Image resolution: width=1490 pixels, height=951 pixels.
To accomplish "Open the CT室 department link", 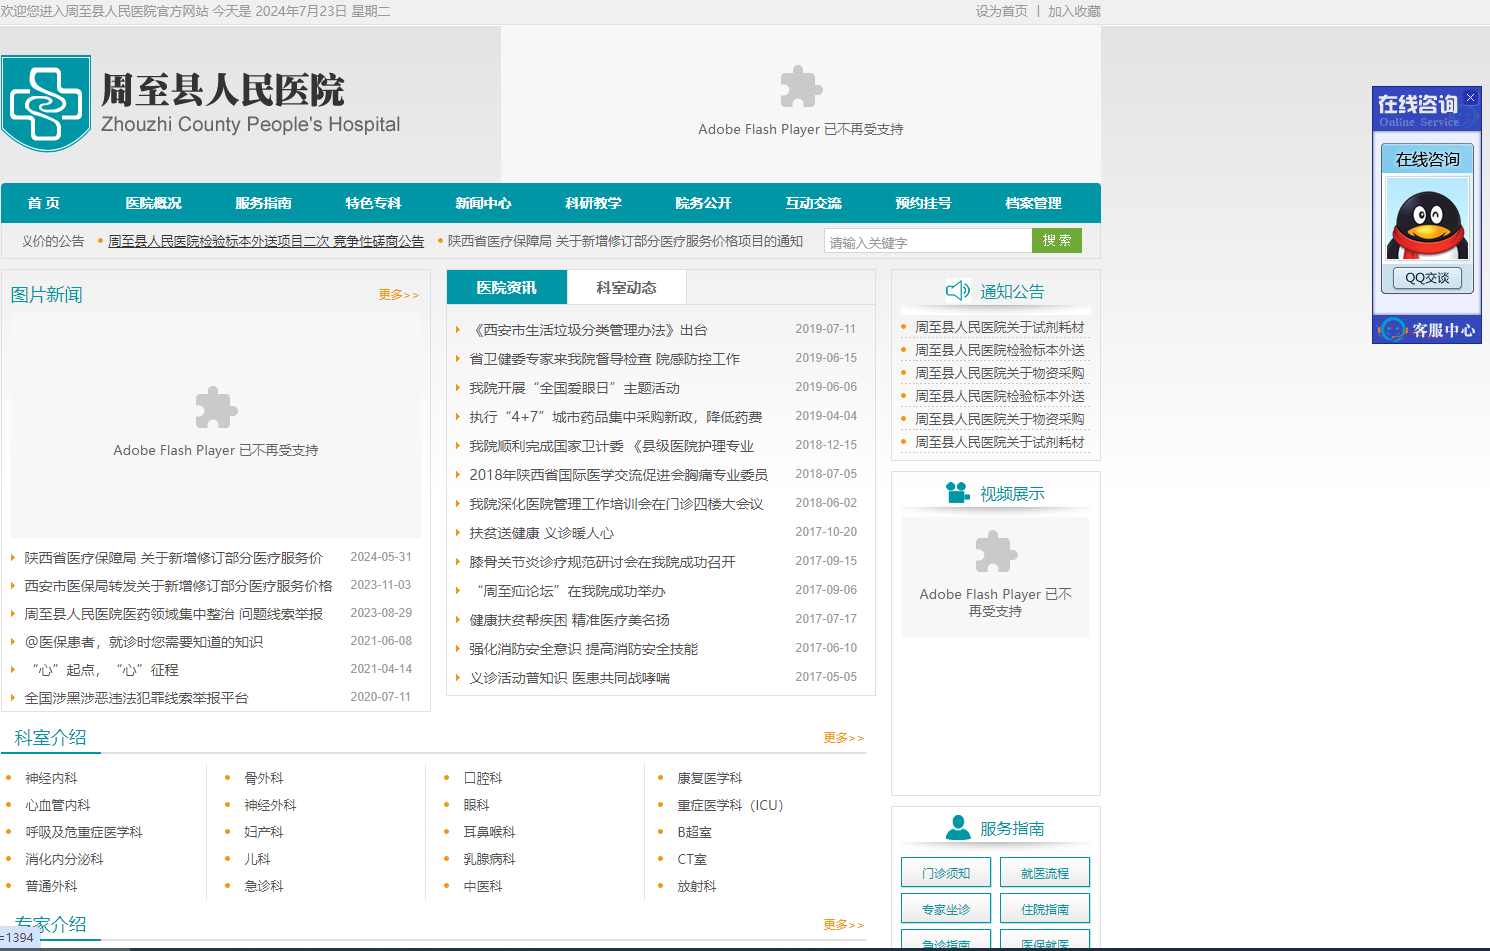I will pos(692,859).
